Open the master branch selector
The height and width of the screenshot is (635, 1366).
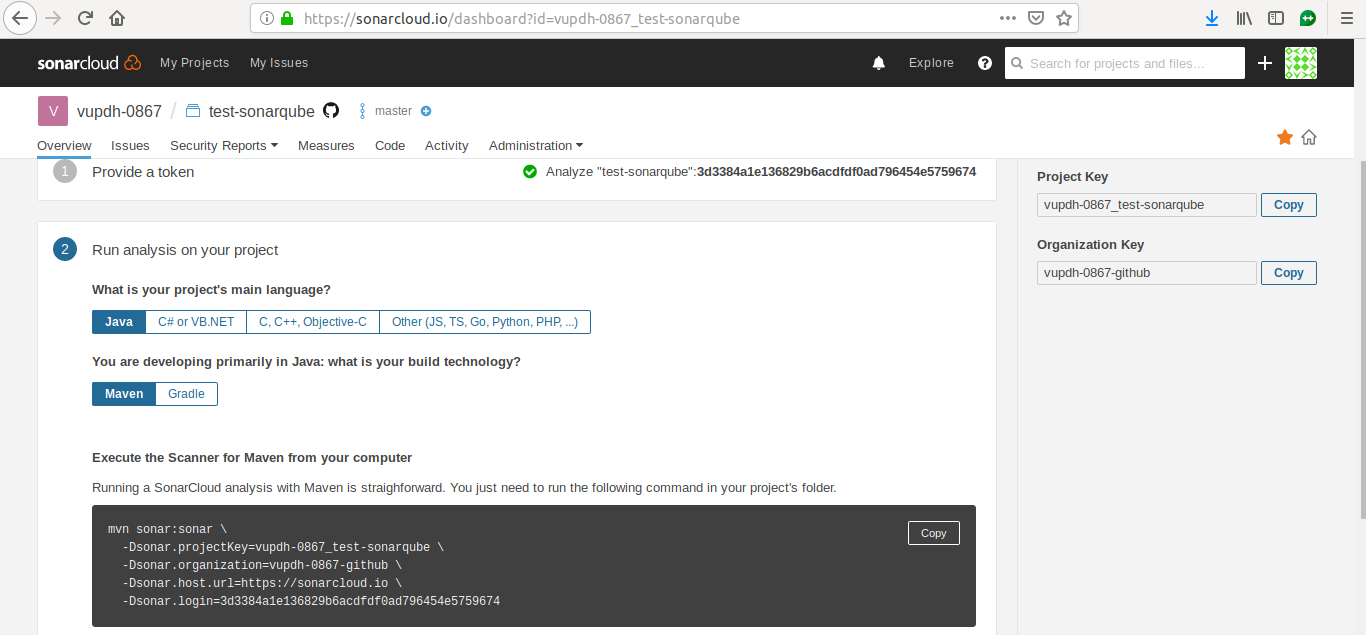click(393, 111)
